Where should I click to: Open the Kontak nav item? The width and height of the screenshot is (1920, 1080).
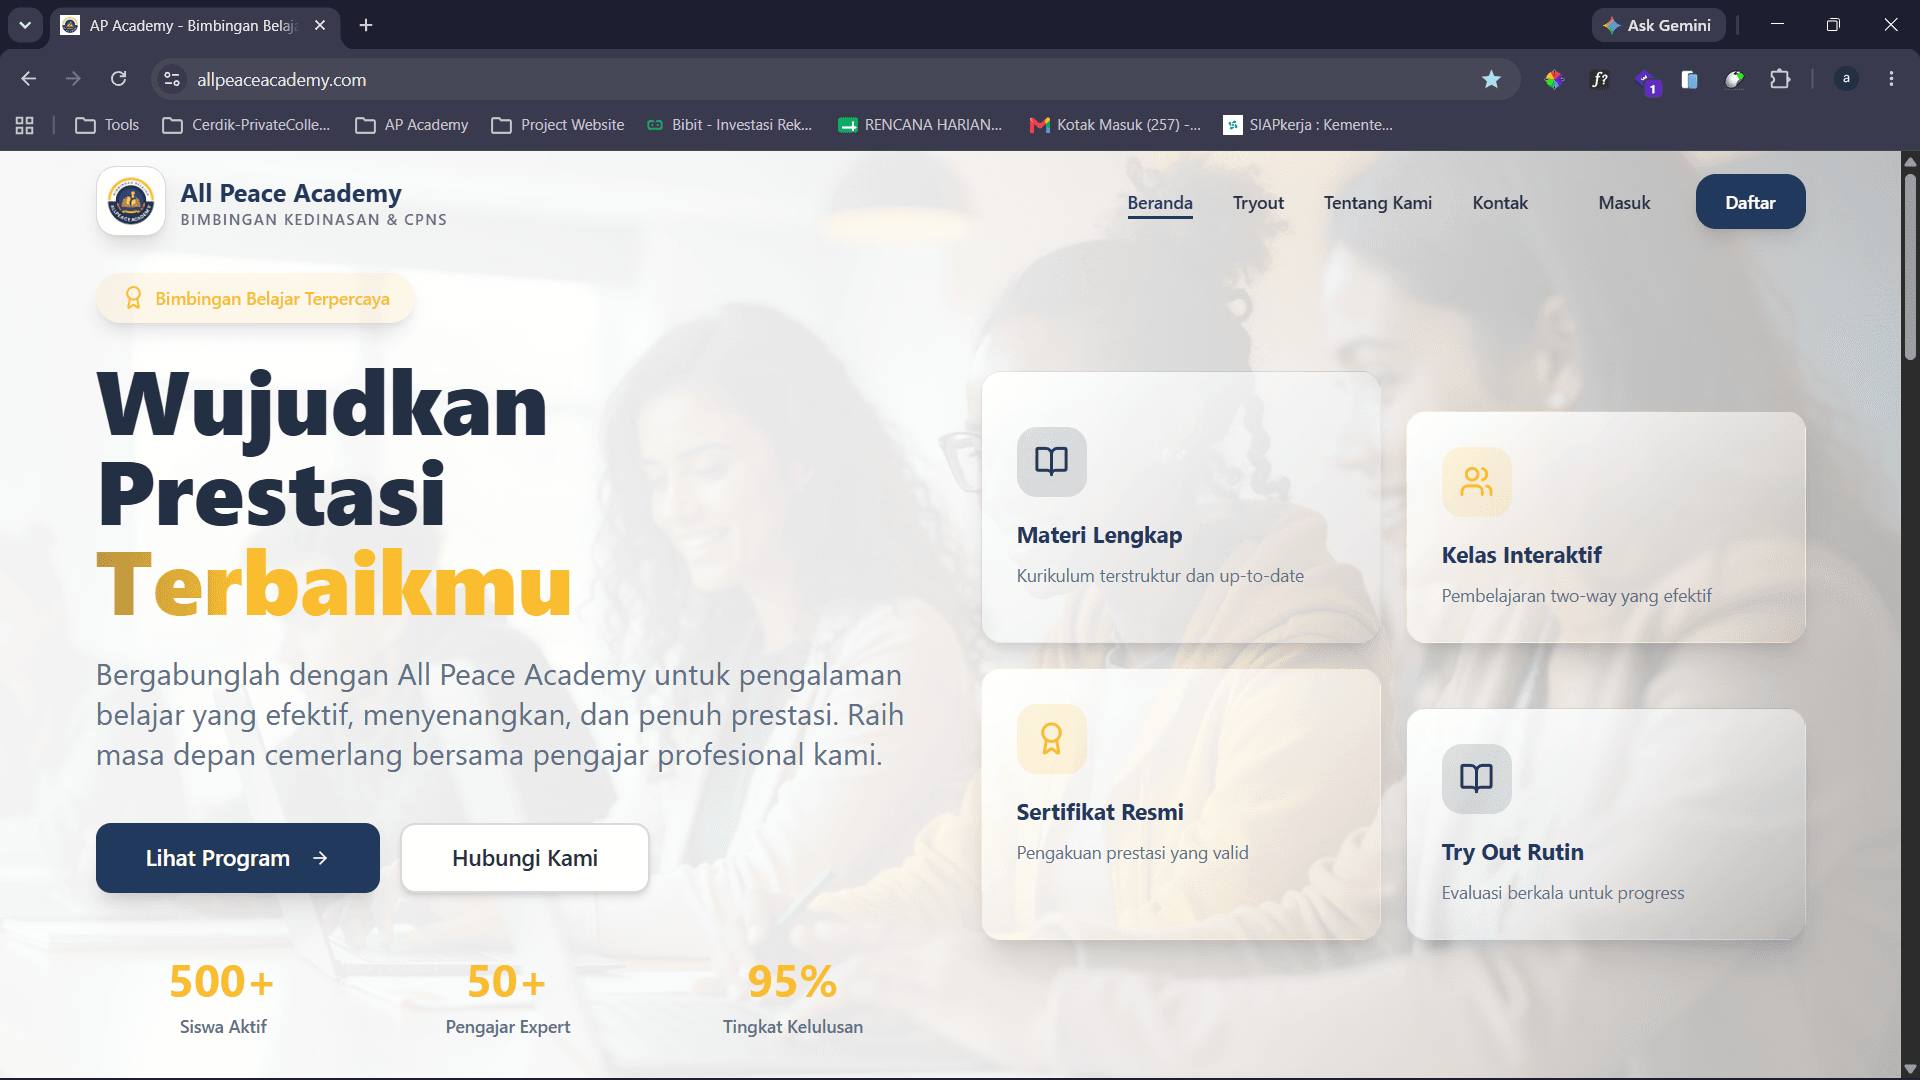pyautogui.click(x=1500, y=203)
